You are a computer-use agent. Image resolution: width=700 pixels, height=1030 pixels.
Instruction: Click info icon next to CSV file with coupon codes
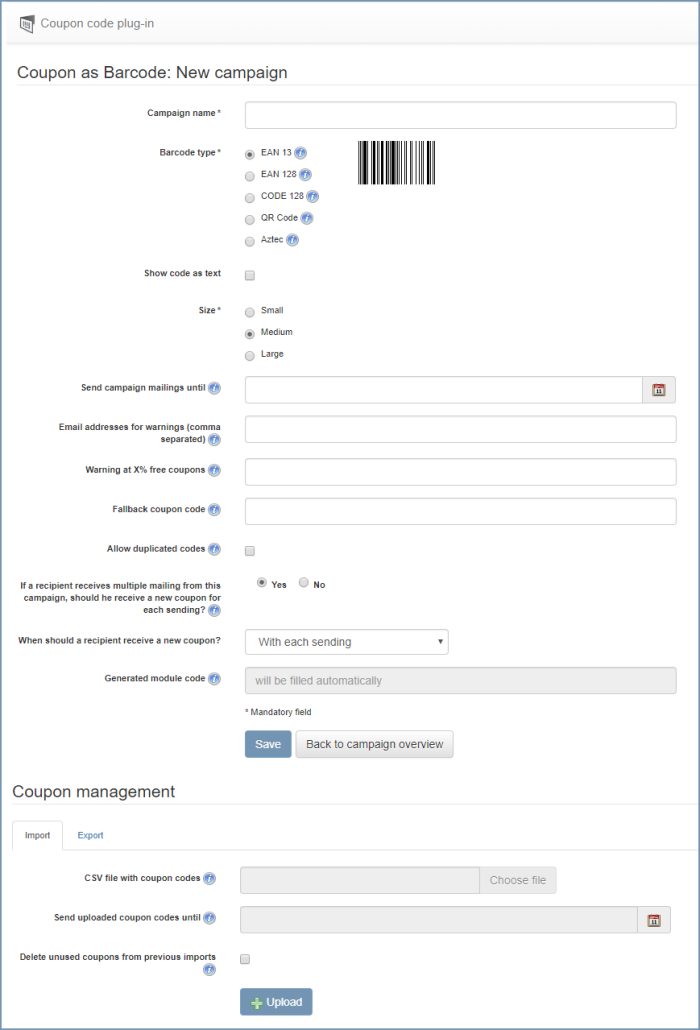click(209, 878)
